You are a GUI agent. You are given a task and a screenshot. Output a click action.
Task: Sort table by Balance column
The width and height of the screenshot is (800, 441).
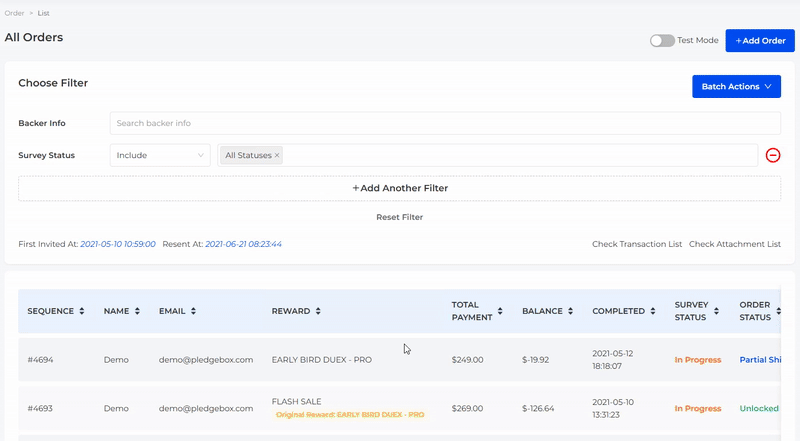[x=571, y=311]
